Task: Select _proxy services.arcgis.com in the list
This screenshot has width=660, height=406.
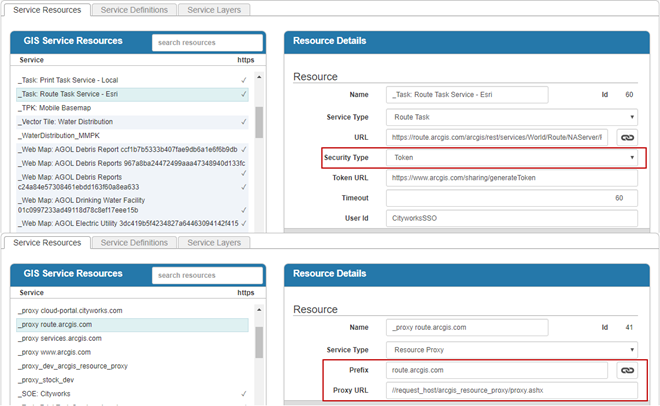Action: (67, 339)
